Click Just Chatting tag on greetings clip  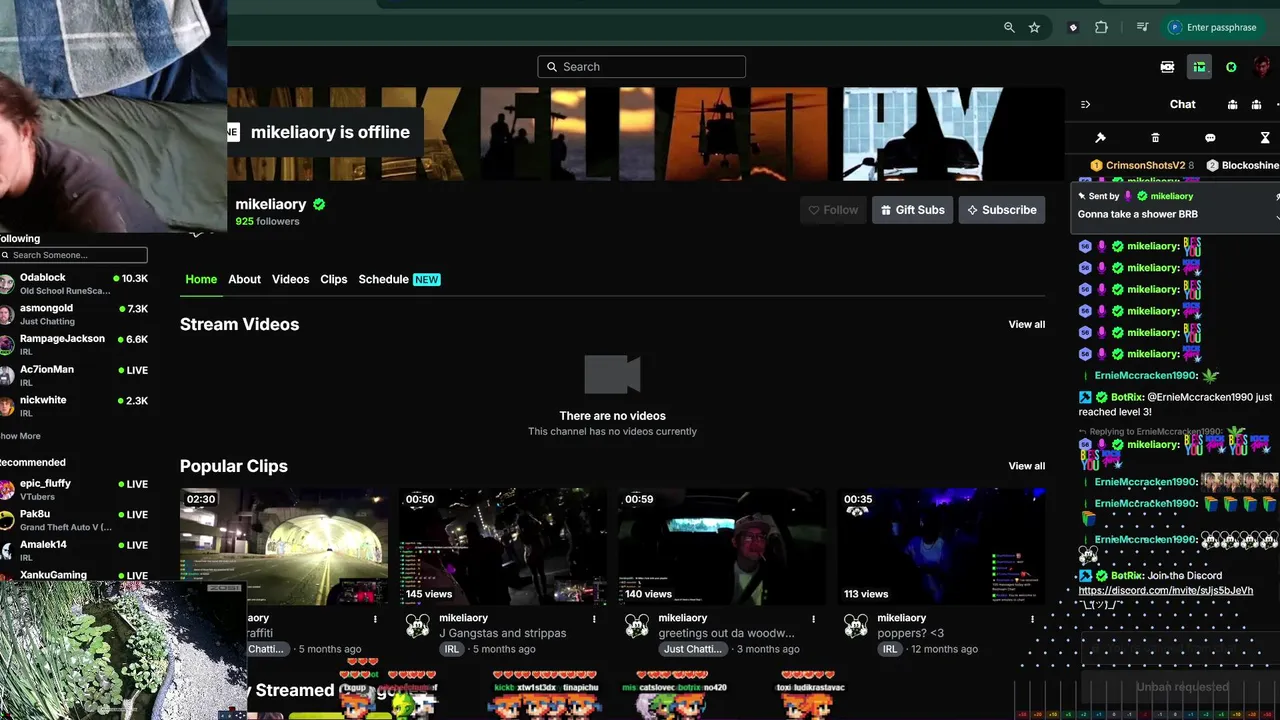coord(692,649)
